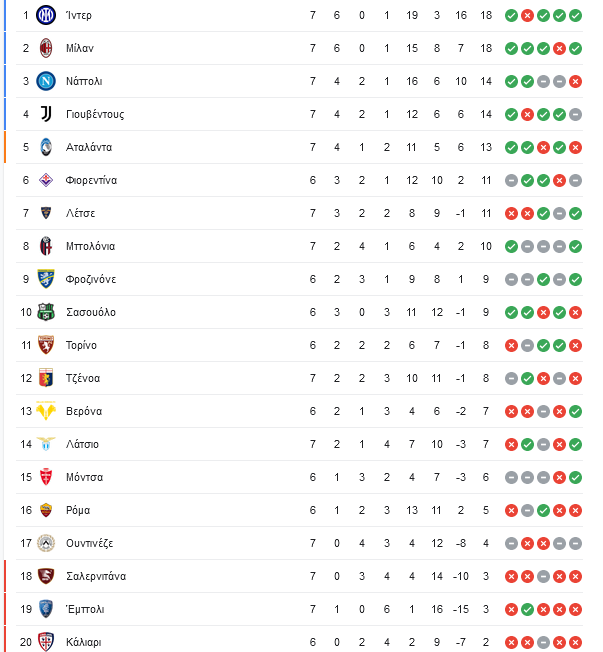Screen dimensions: 603x652
Task: Click Napoli's most recent red loss indicator
Action: (576, 82)
